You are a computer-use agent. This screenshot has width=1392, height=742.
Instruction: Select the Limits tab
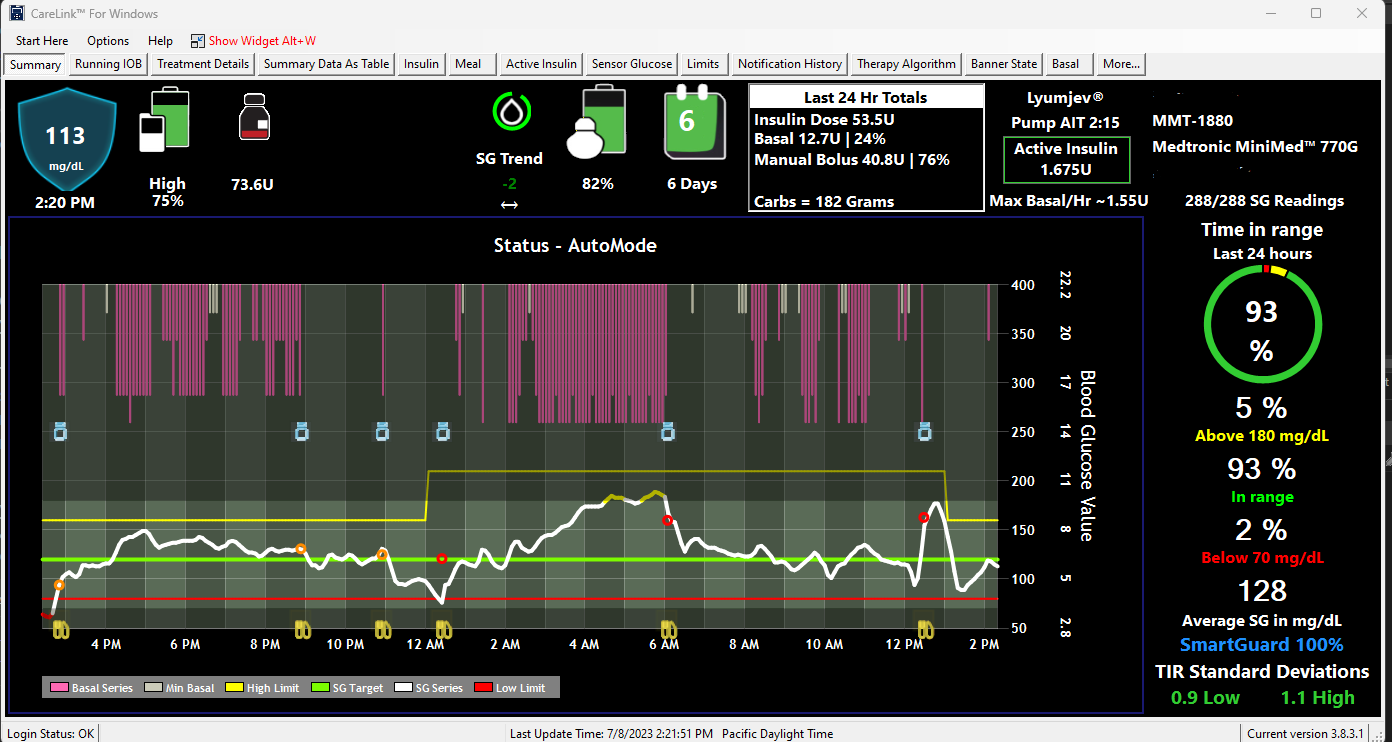click(x=703, y=64)
